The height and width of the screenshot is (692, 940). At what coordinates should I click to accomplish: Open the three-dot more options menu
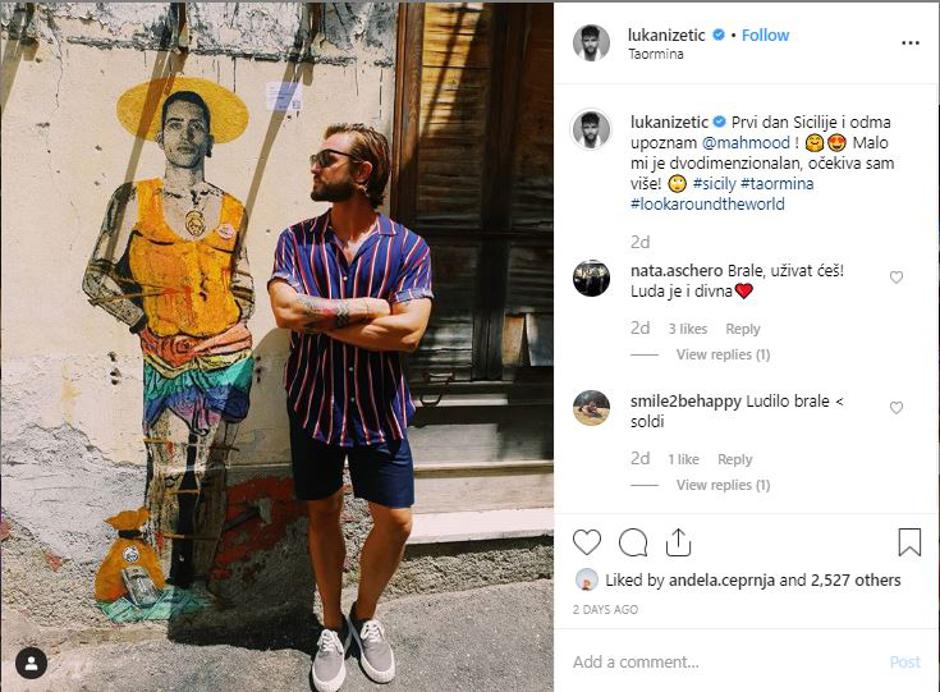pyautogui.click(x=910, y=43)
